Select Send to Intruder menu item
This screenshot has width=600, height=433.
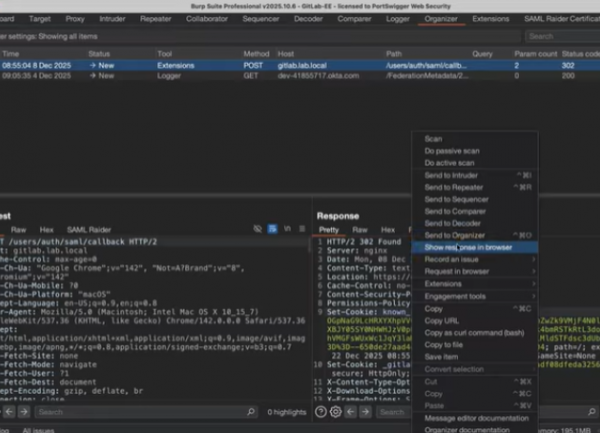474,175
